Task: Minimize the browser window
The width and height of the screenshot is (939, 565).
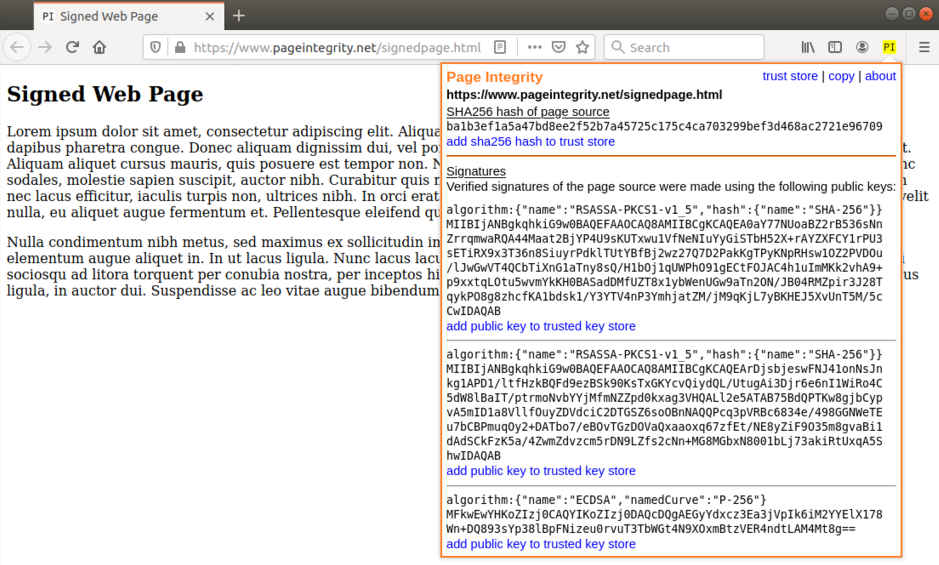Action: (x=892, y=14)
